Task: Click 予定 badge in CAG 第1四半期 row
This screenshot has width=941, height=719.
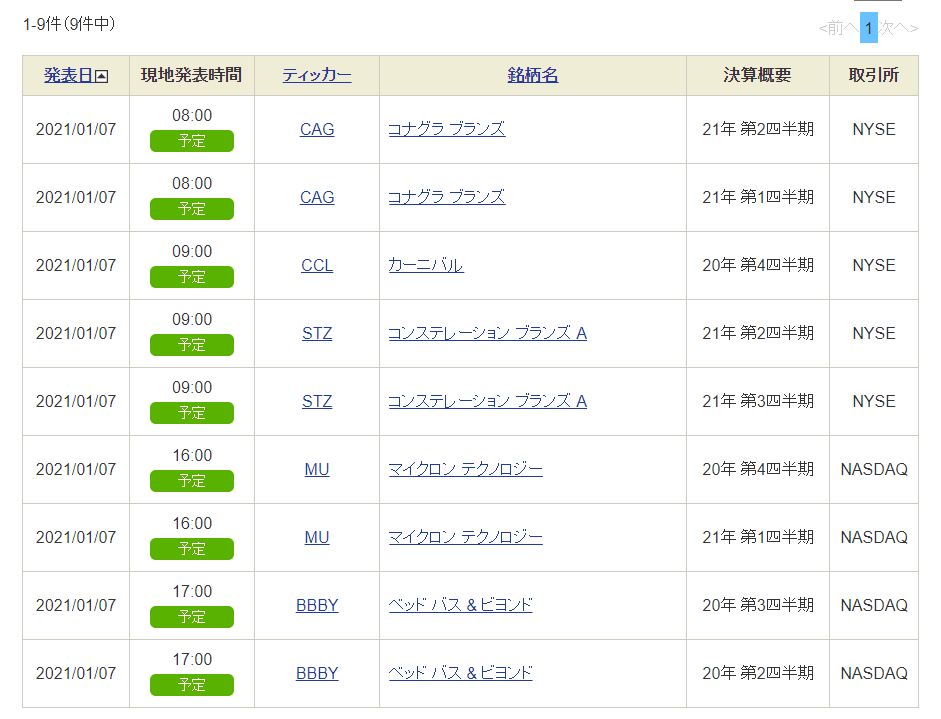Action: (x=192, y=209)
